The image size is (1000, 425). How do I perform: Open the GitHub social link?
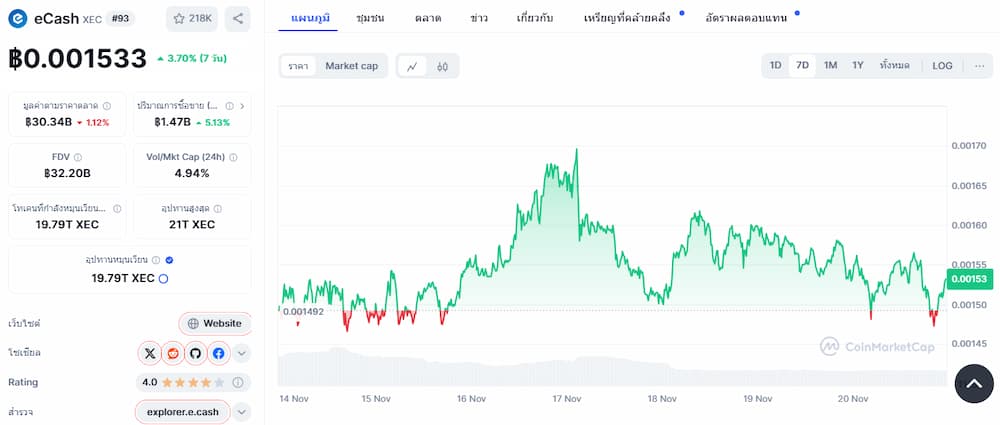pos(196,353)
